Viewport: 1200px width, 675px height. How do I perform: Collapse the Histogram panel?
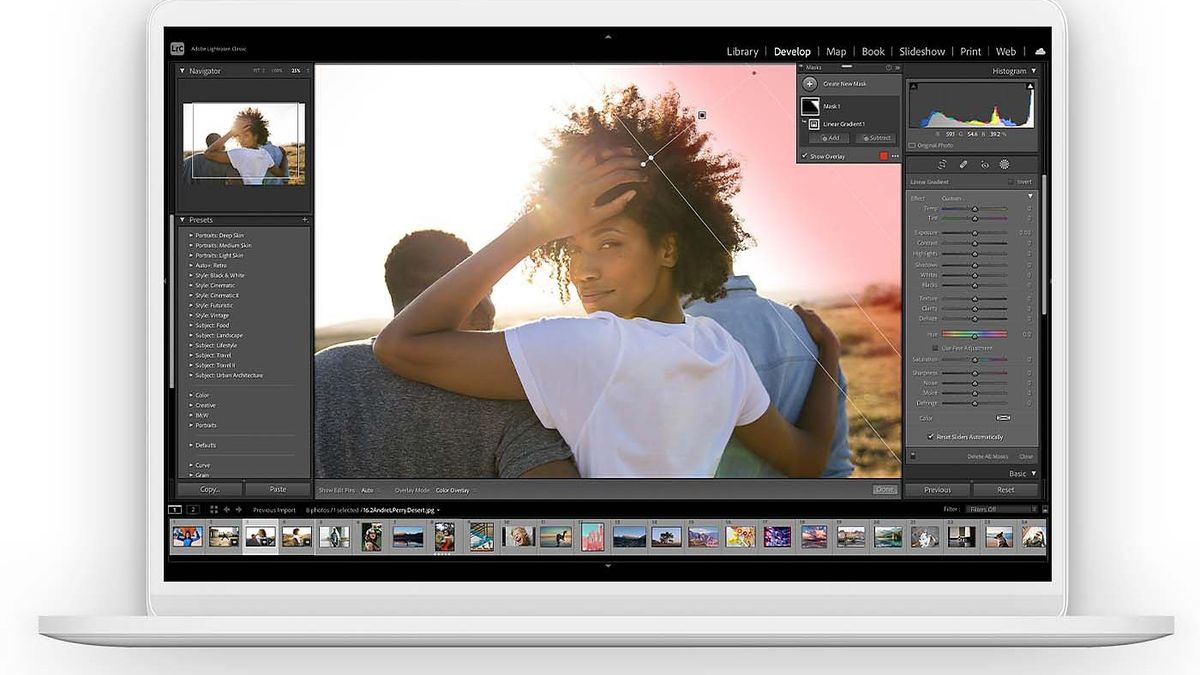pyautogui.click(x=1035, y=71)
